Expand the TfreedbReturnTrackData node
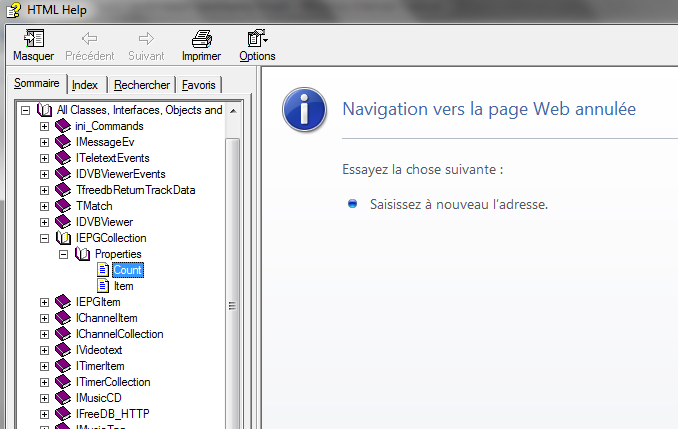The height and width of the screenshot is (429, 678). pos(44,190)
